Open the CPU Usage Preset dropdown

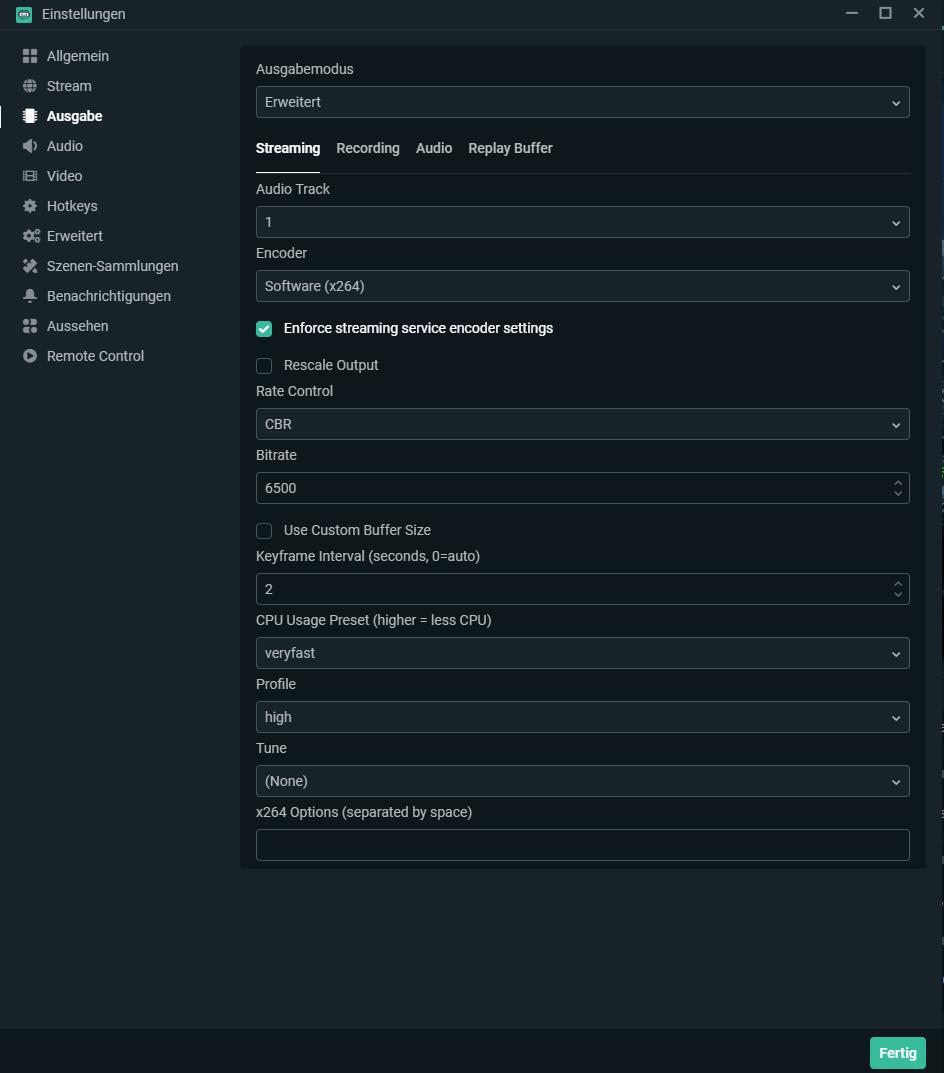(x=582, y=653)
